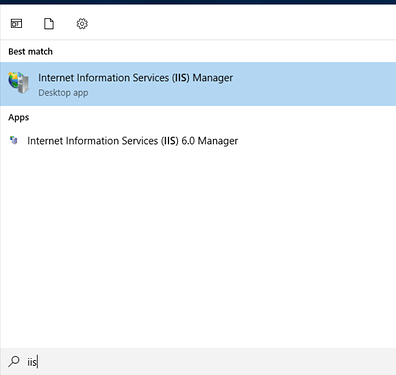
Task: Select the Documents filter icon
Action: click(x=49, y=24)
